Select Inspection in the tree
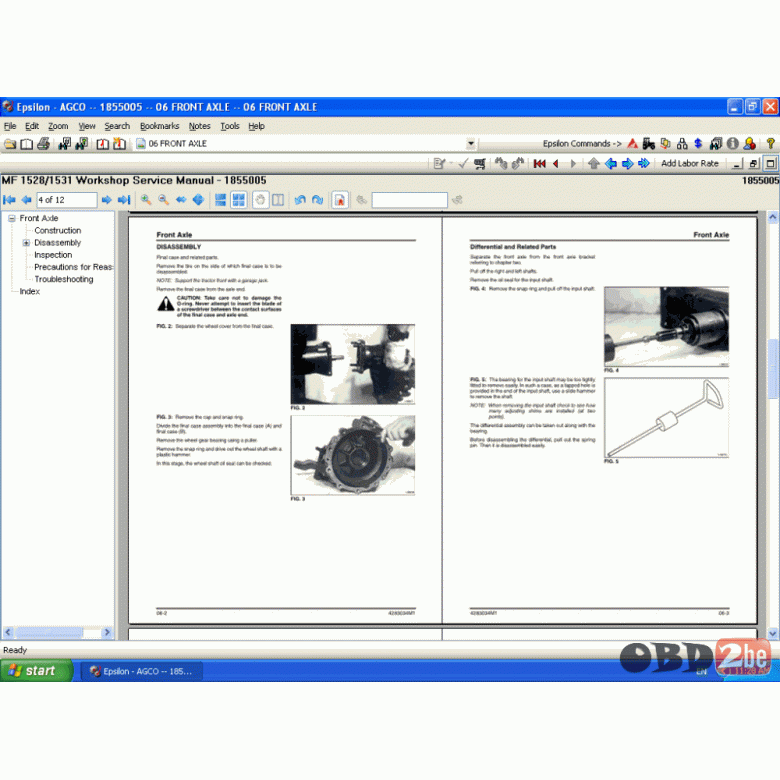This screenshot has height=780, width=780. [x=53, y=255]
